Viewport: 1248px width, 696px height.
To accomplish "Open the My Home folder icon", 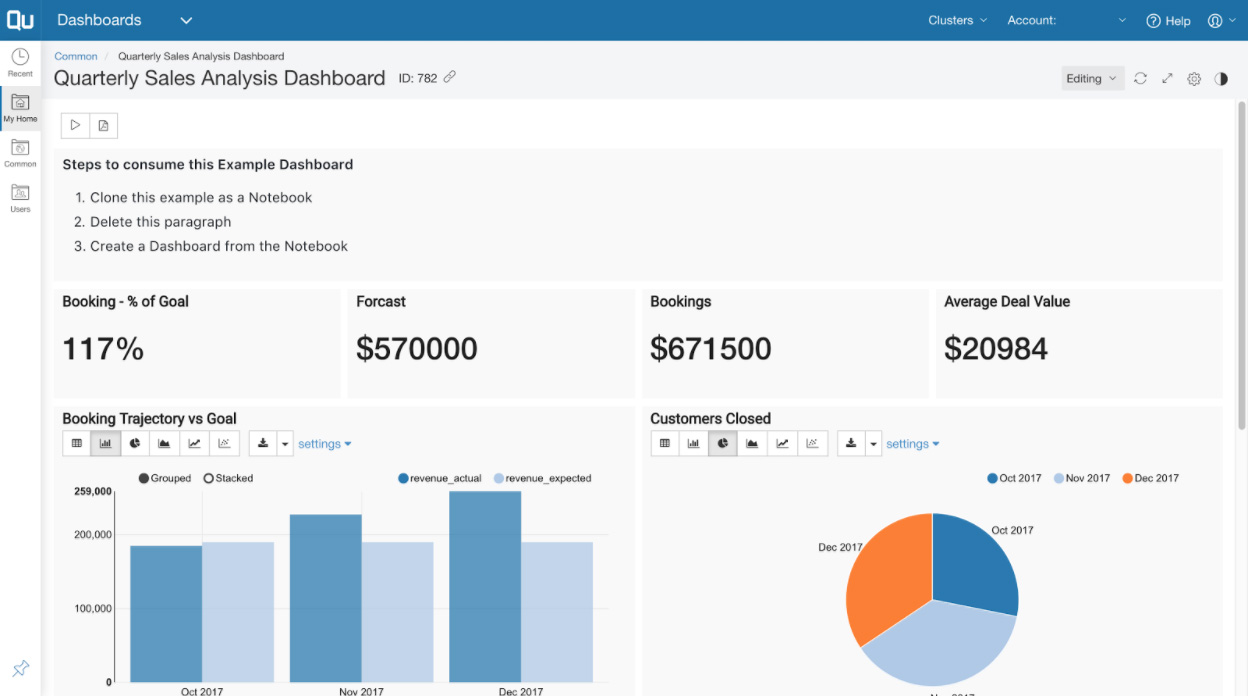I will 20,108.
